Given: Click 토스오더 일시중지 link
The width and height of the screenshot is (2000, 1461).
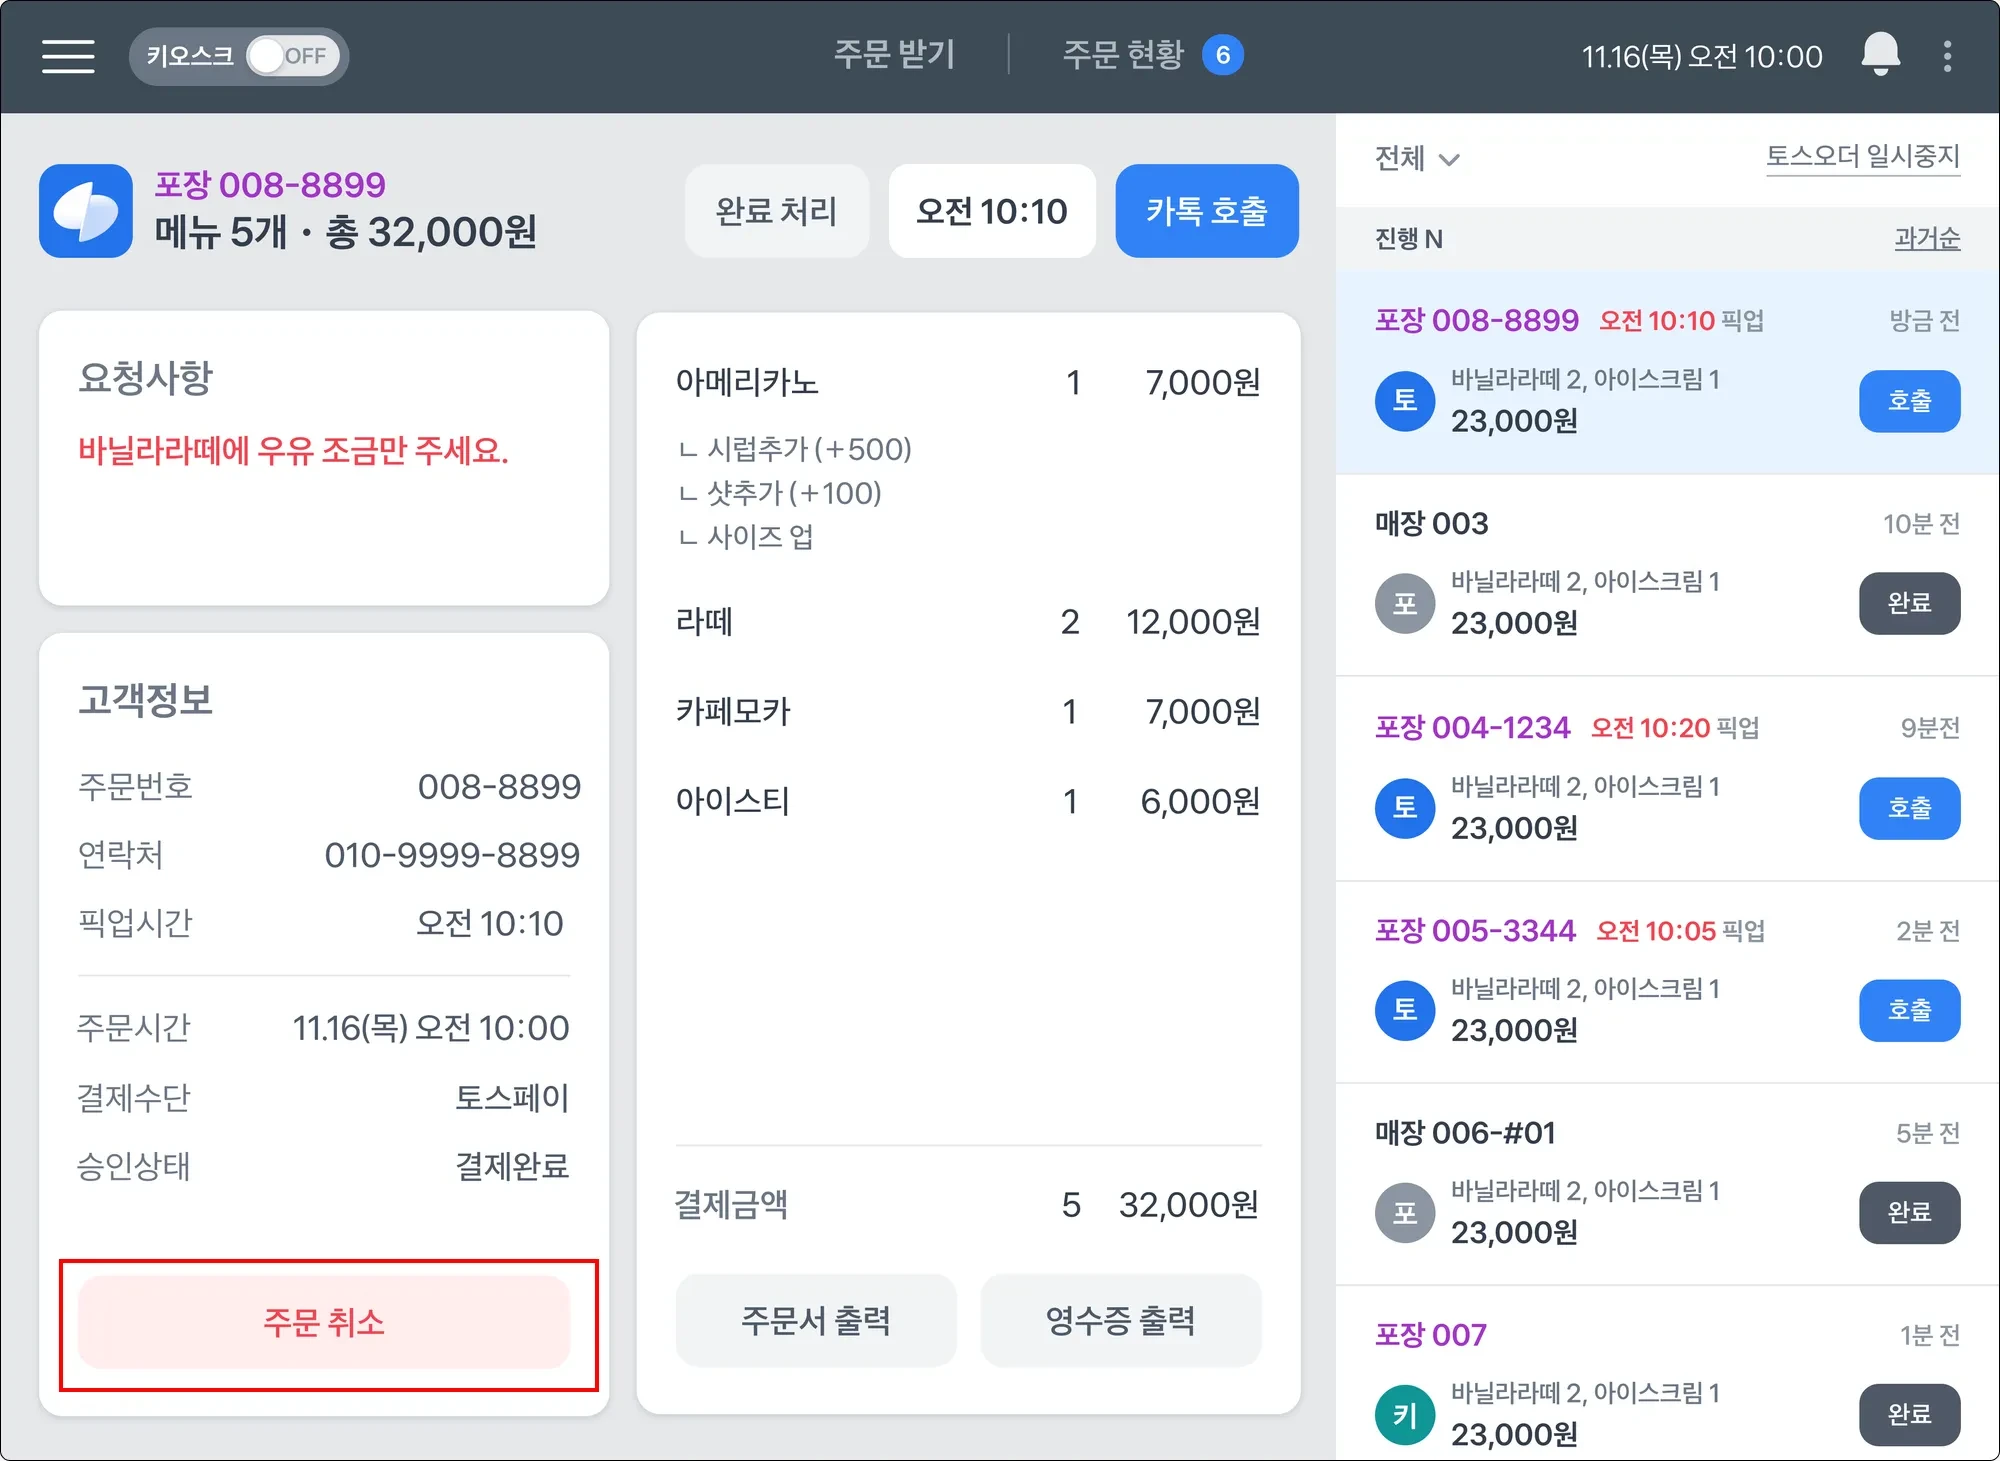Looking at the screenshot, I should pos(1862,156).
